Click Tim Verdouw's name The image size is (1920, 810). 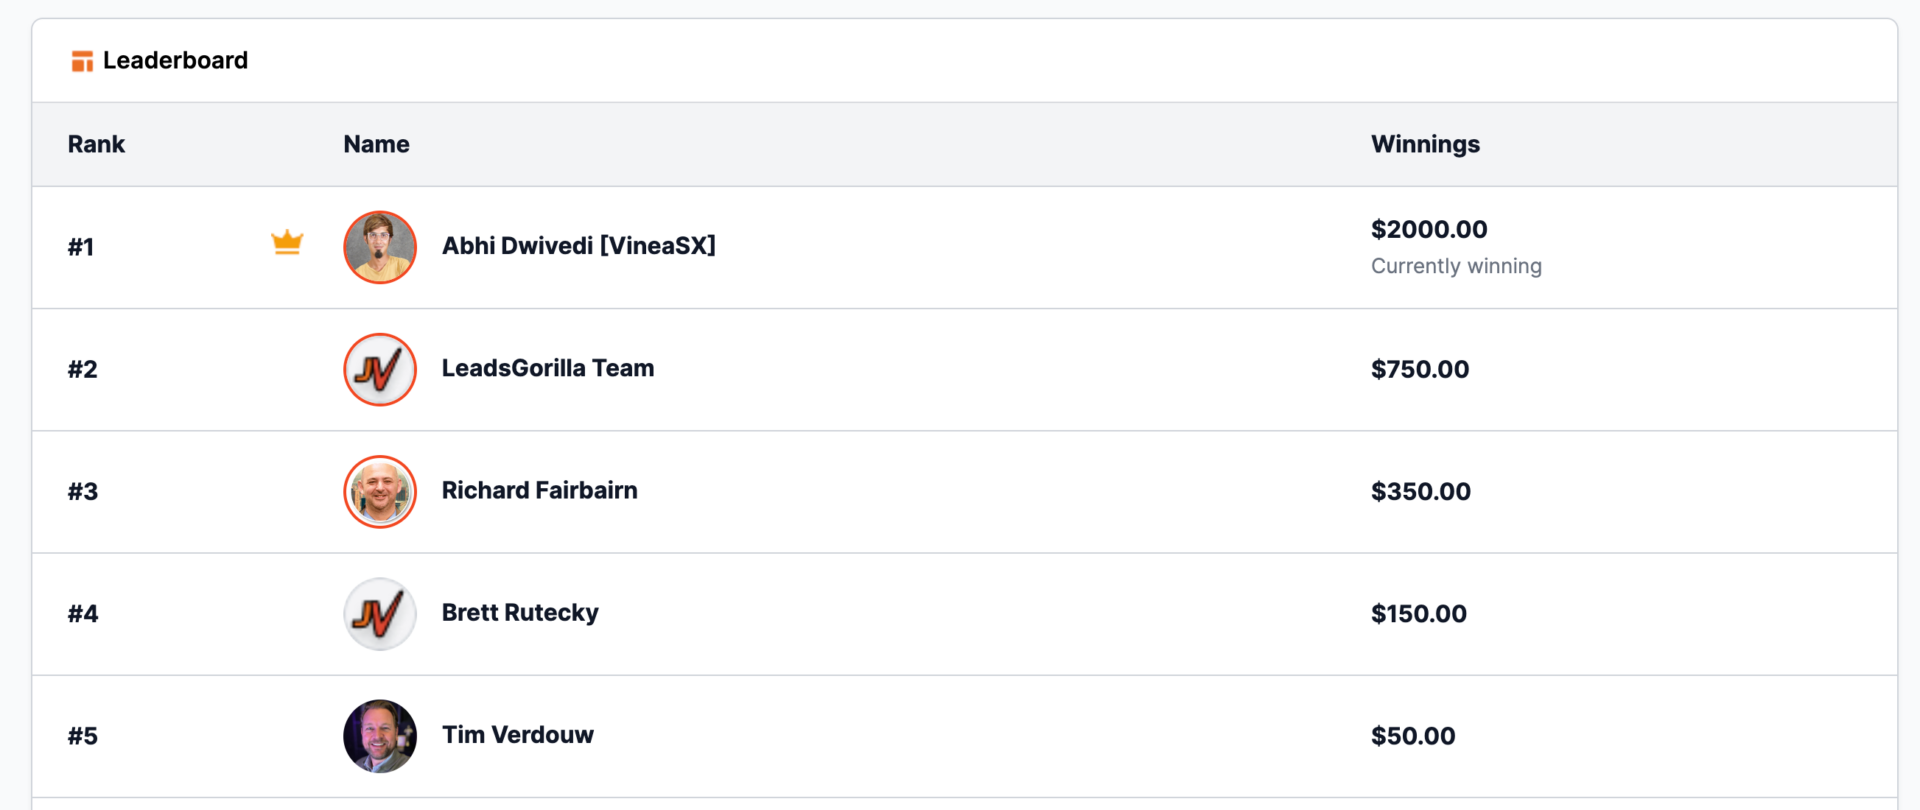[518, 735]
